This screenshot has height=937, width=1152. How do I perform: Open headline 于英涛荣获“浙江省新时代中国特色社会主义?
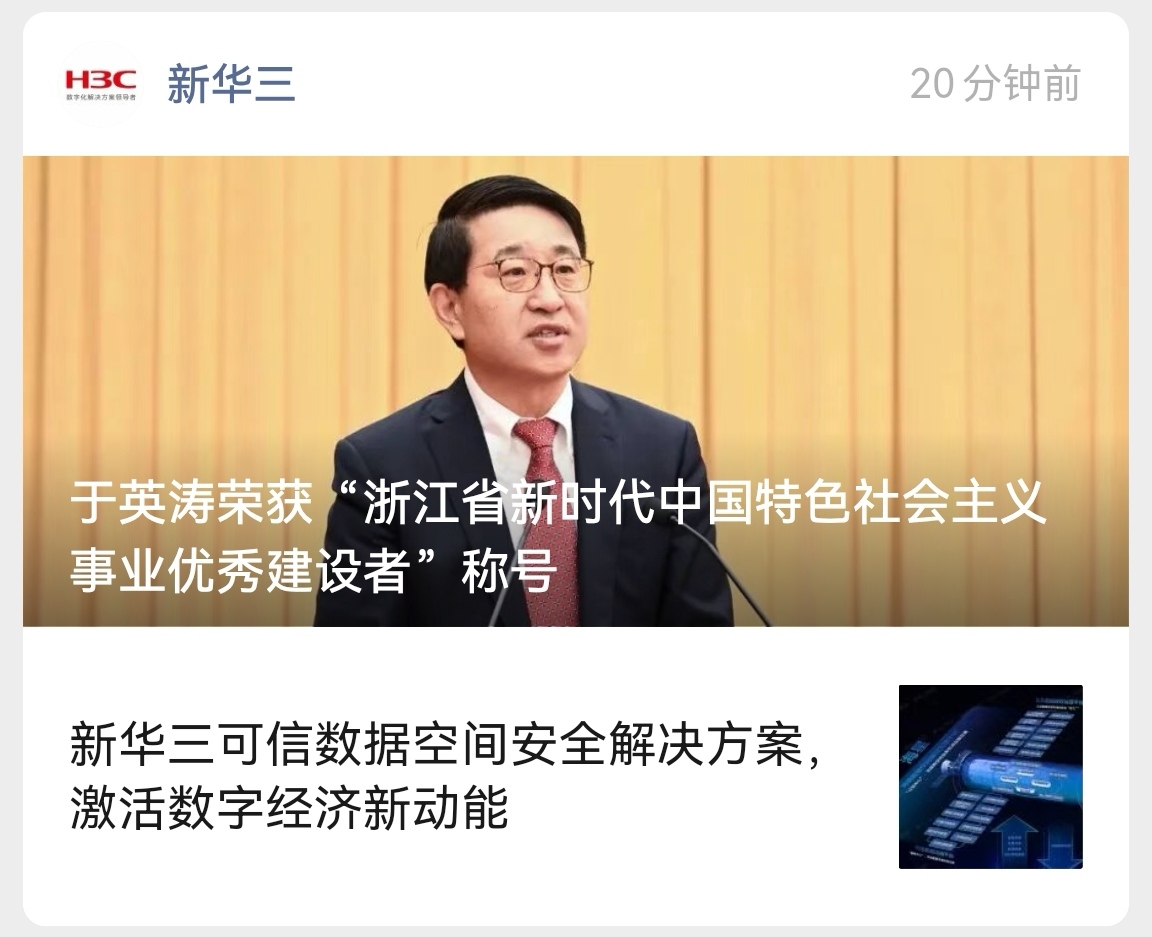(558, 503)
